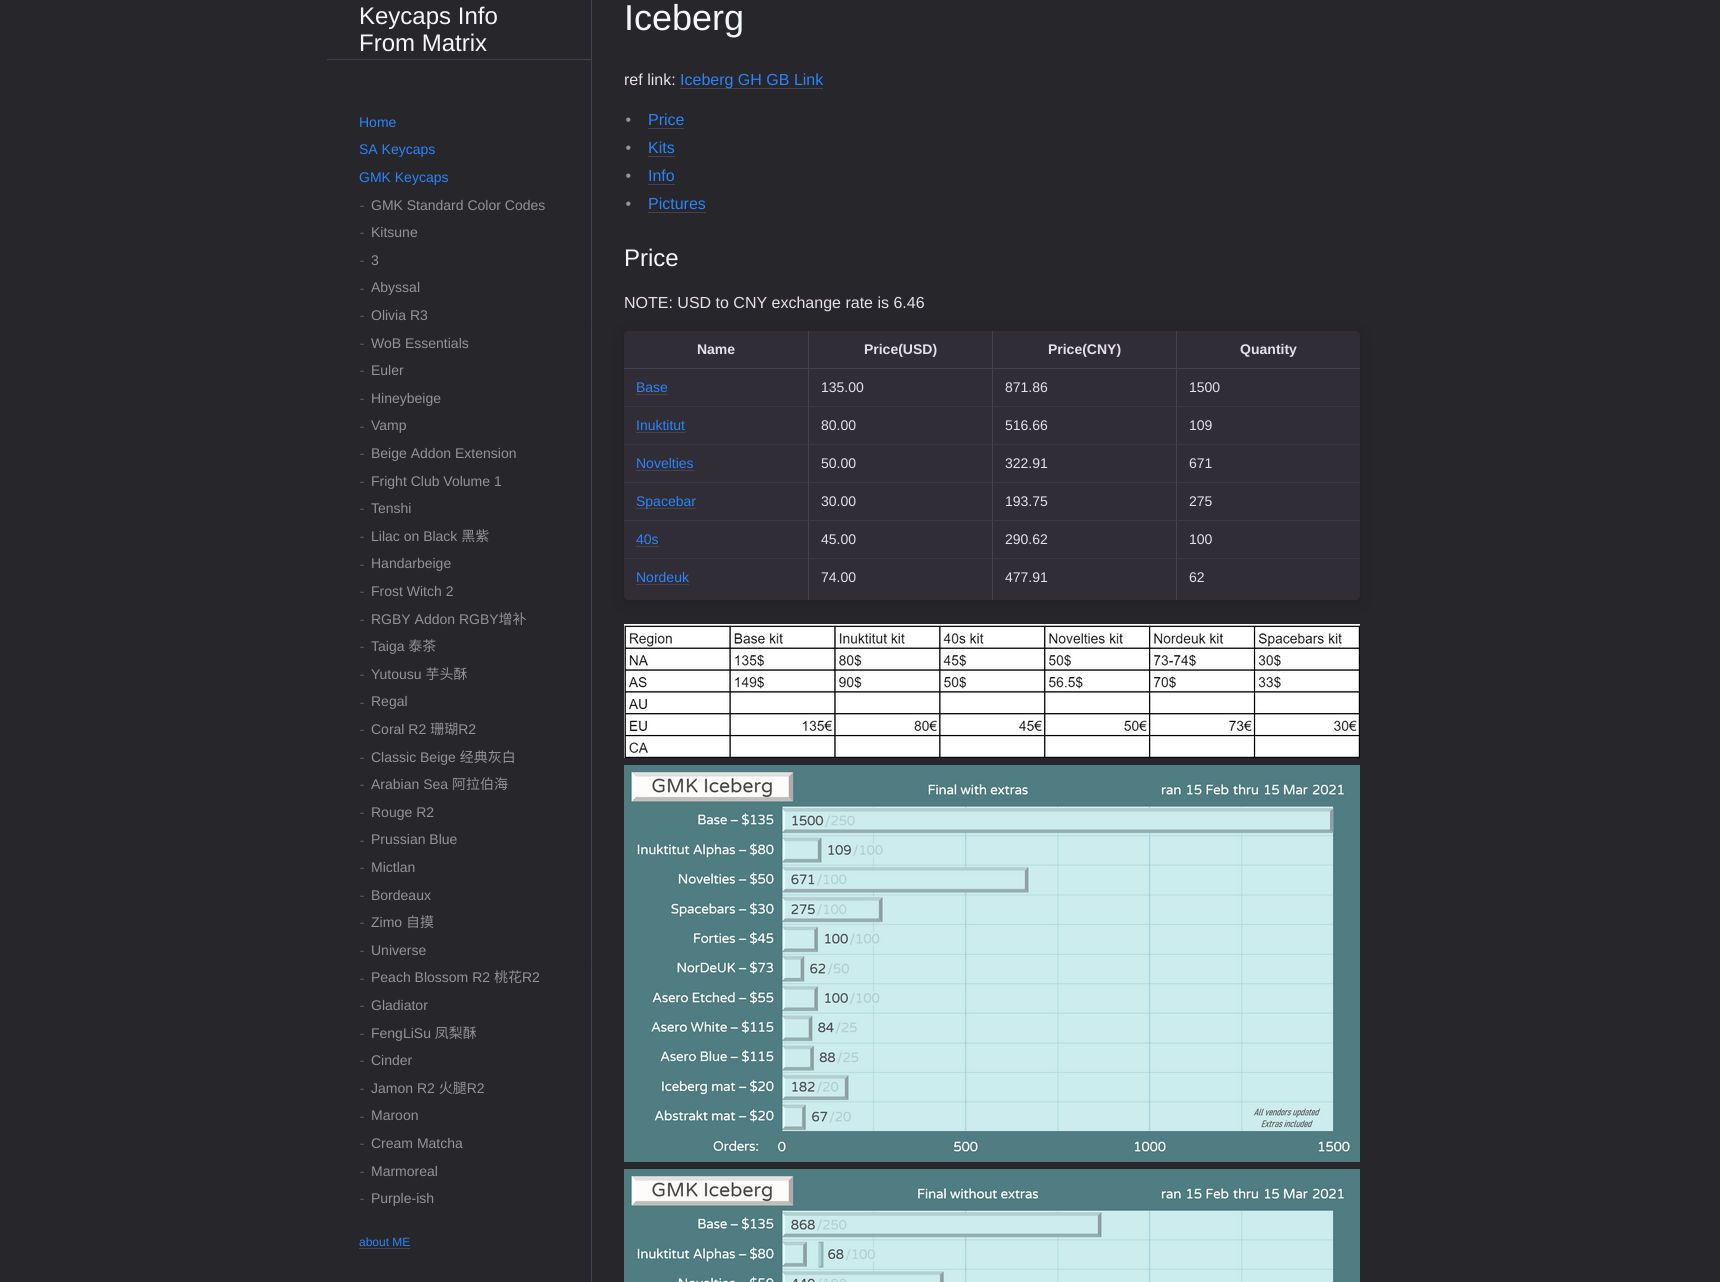Select RGBY Addon in the sidebar
1720x1282 pixels.
(448, 619)
